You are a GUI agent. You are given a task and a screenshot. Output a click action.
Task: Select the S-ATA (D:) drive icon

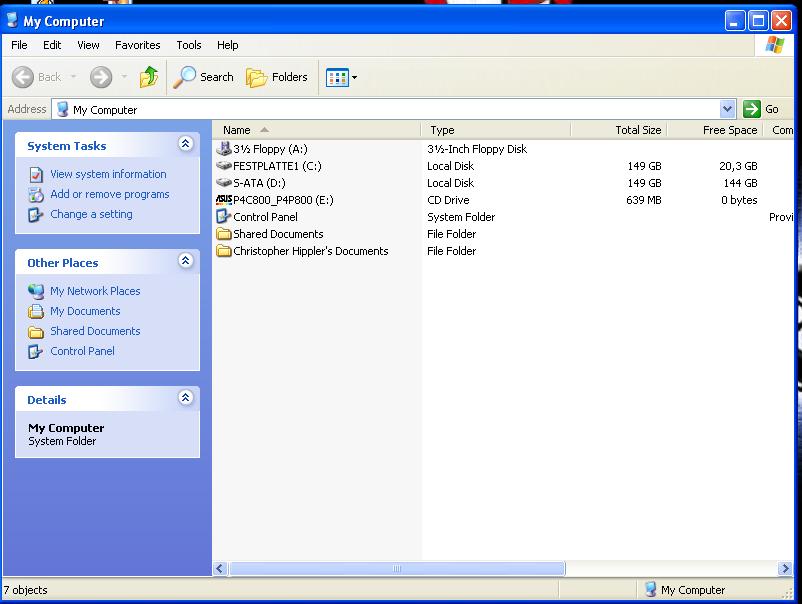point(224,182)
